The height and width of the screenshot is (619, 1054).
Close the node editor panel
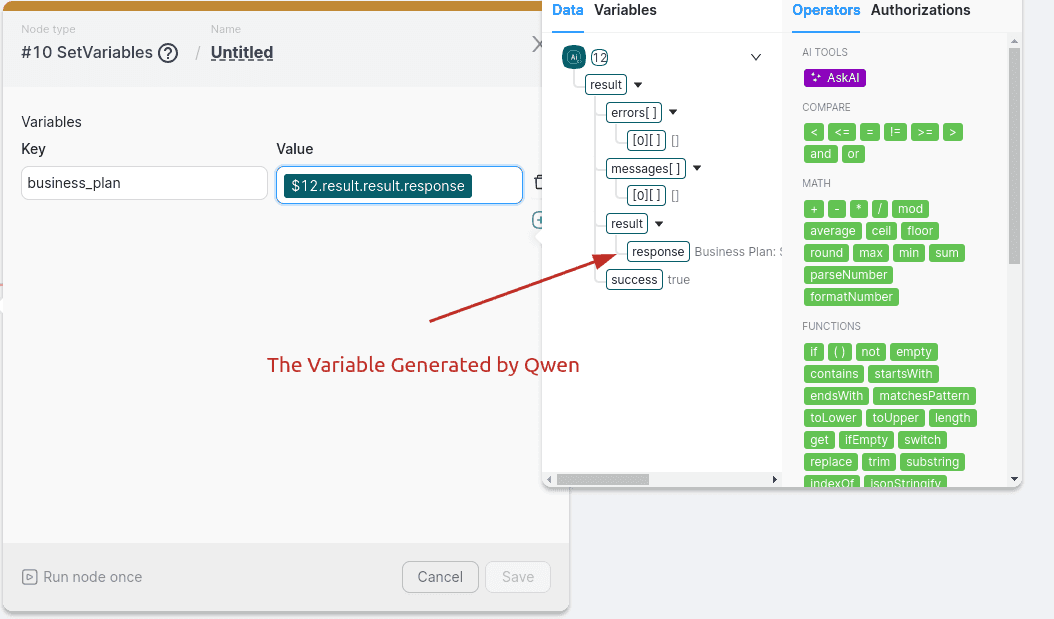pos(539,44)
